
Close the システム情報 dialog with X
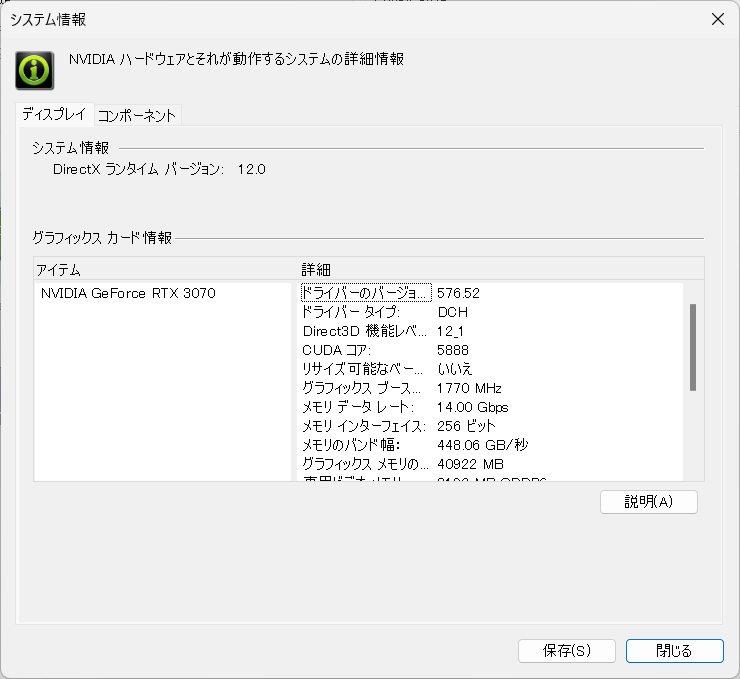coord(718,19)
